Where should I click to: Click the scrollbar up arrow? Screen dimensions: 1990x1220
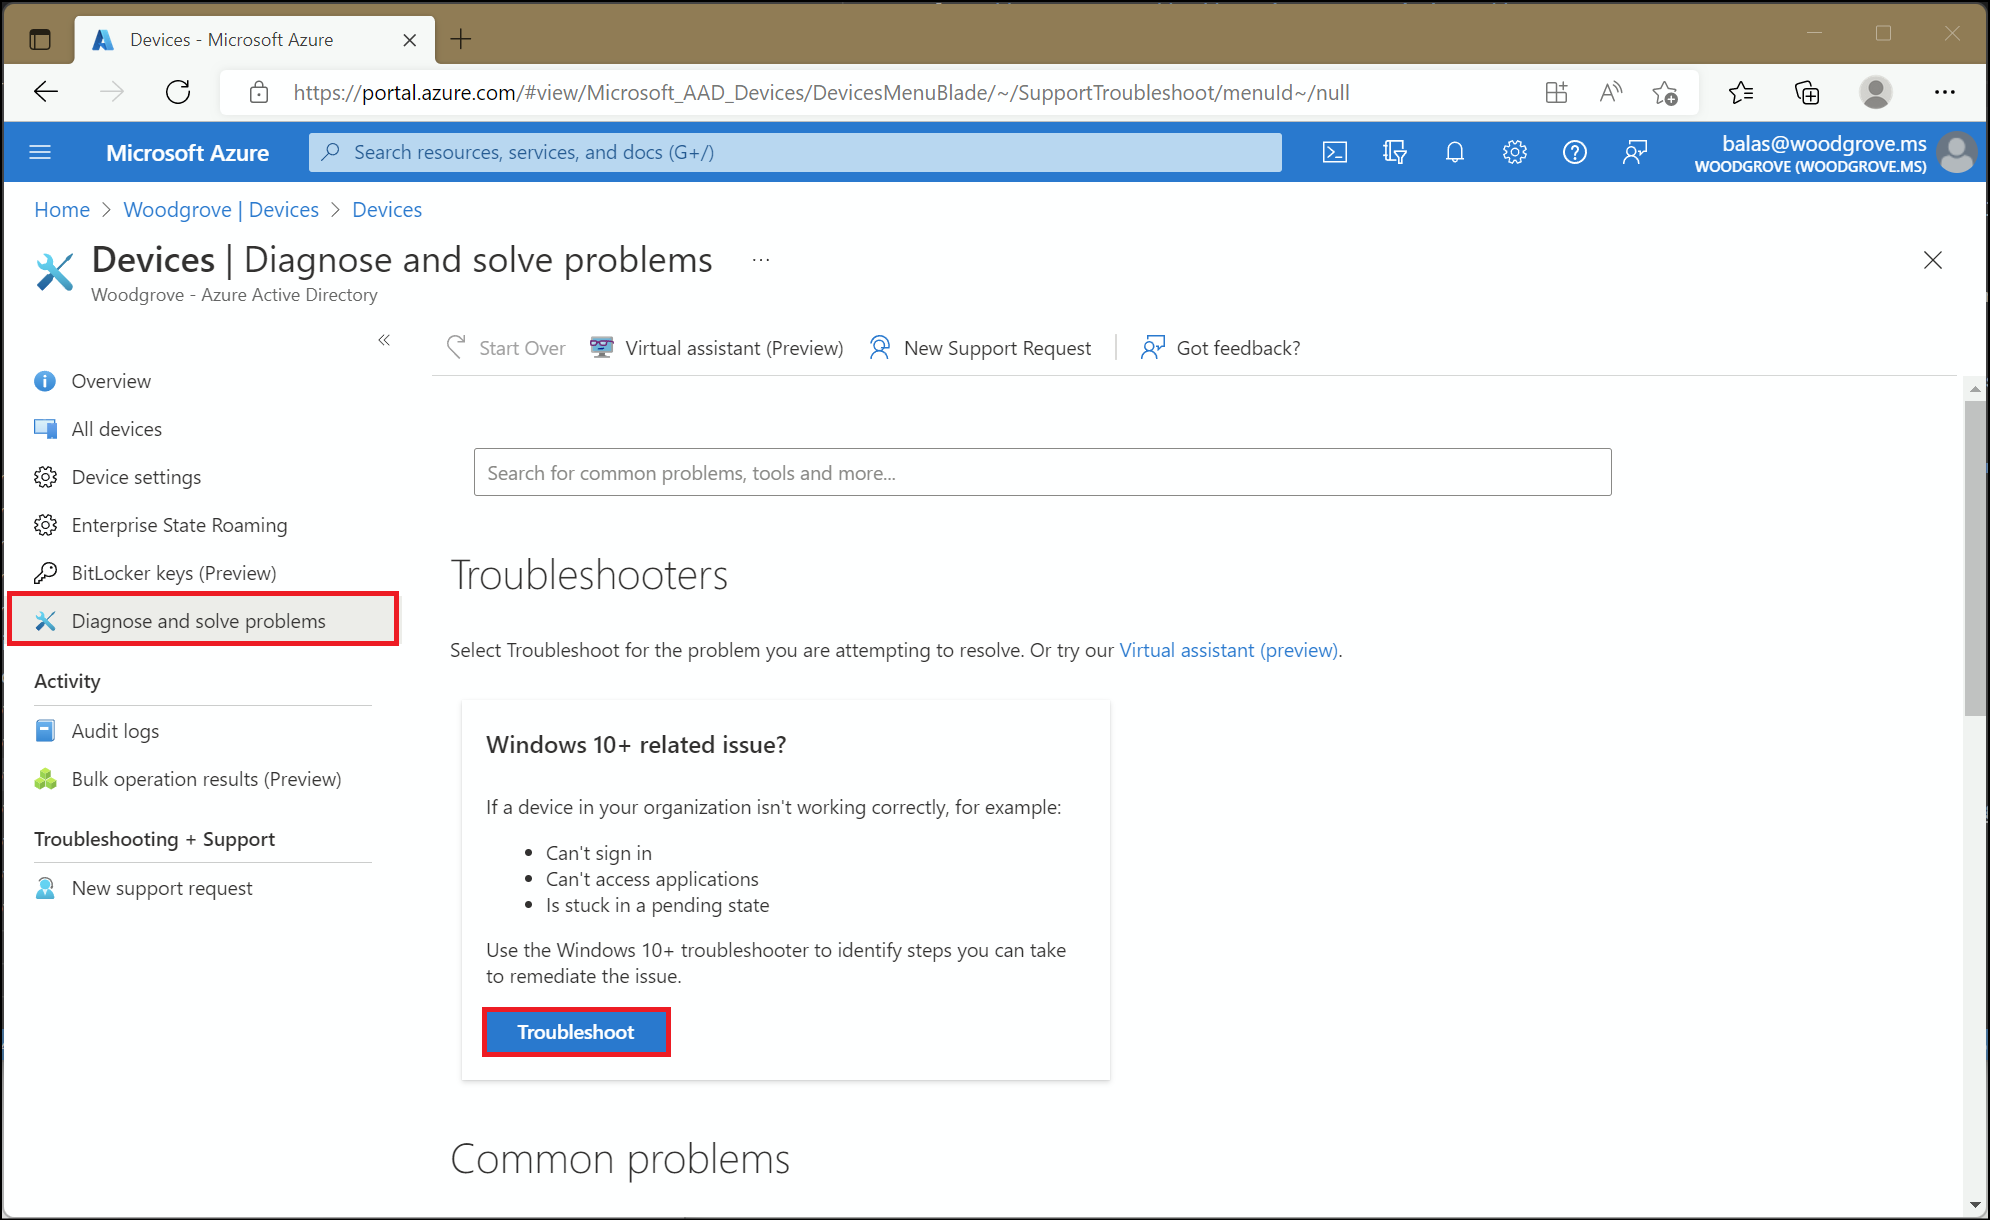click(1974, 388)
